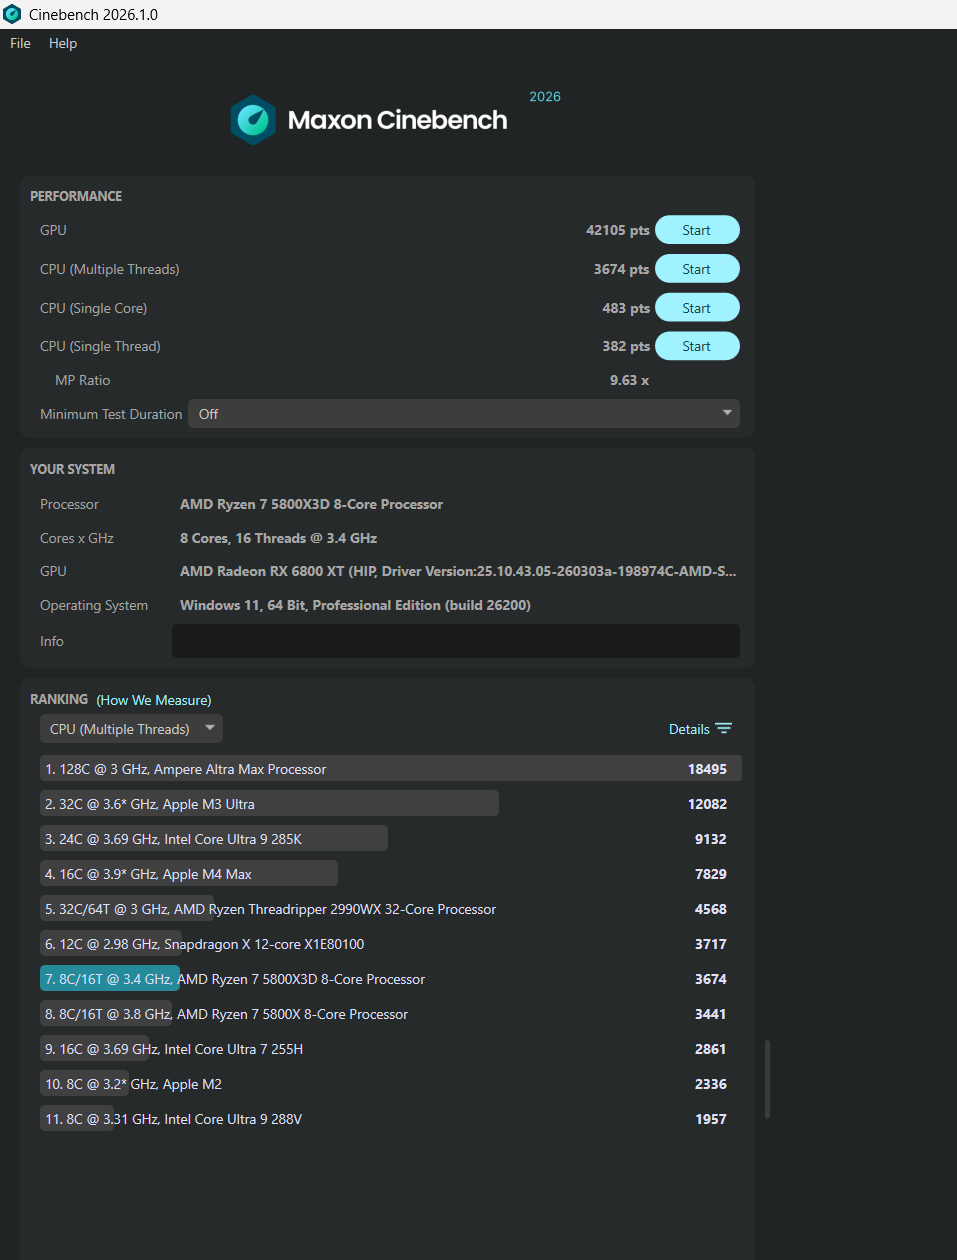Viewport: 957px width, 1260px height.
Task: Click the MP Ratio value 9.63 x
Action: 630,380
